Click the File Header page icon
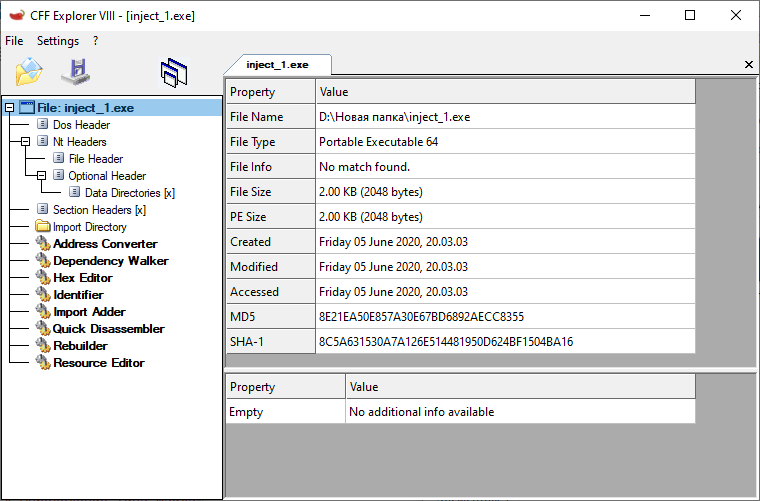Viewport: 760px width, 501px height. click(58, 158)
